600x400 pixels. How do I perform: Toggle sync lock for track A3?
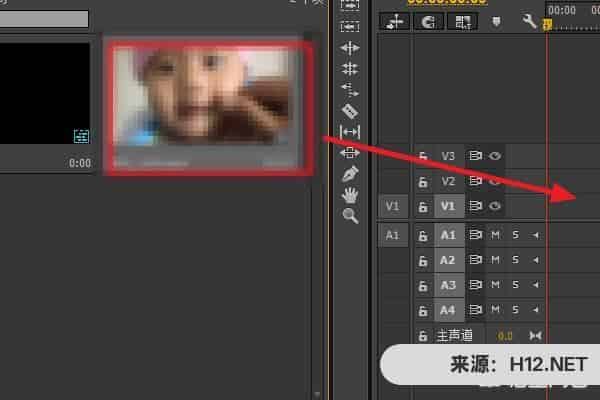tap(475, 285)
